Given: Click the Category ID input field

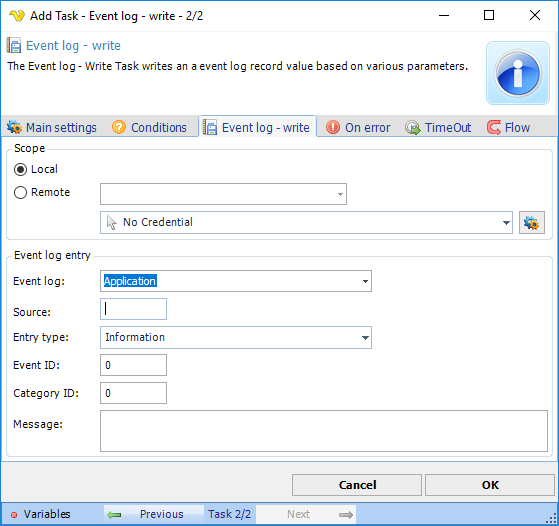Looking at the screenshot, I should pyautogui.click(x=133, y=393).
